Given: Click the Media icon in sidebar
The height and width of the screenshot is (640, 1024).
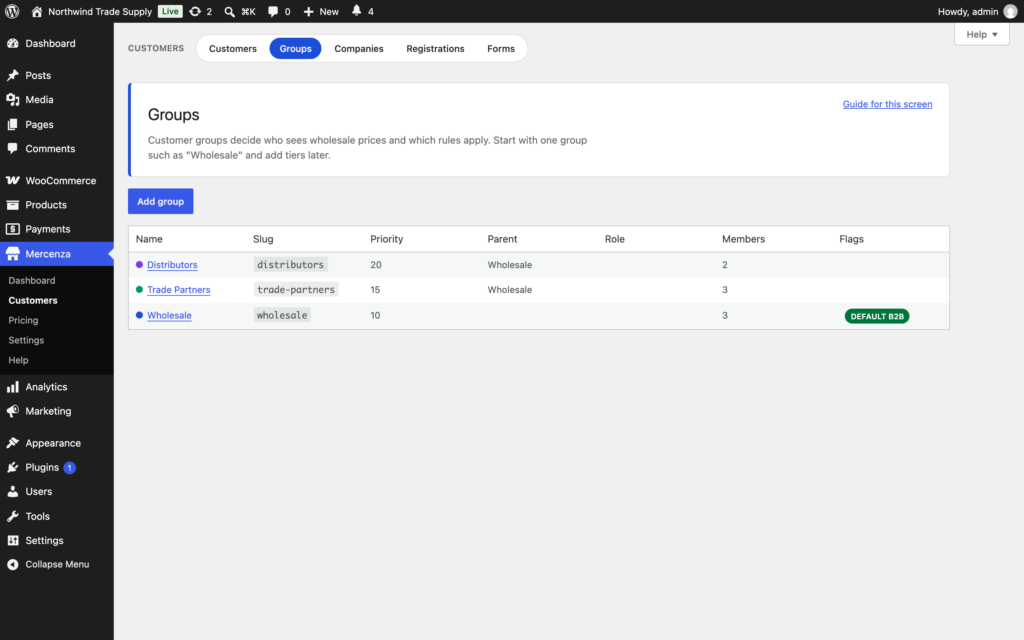Looking at the screenshot, I should click(x=12, y=99).
